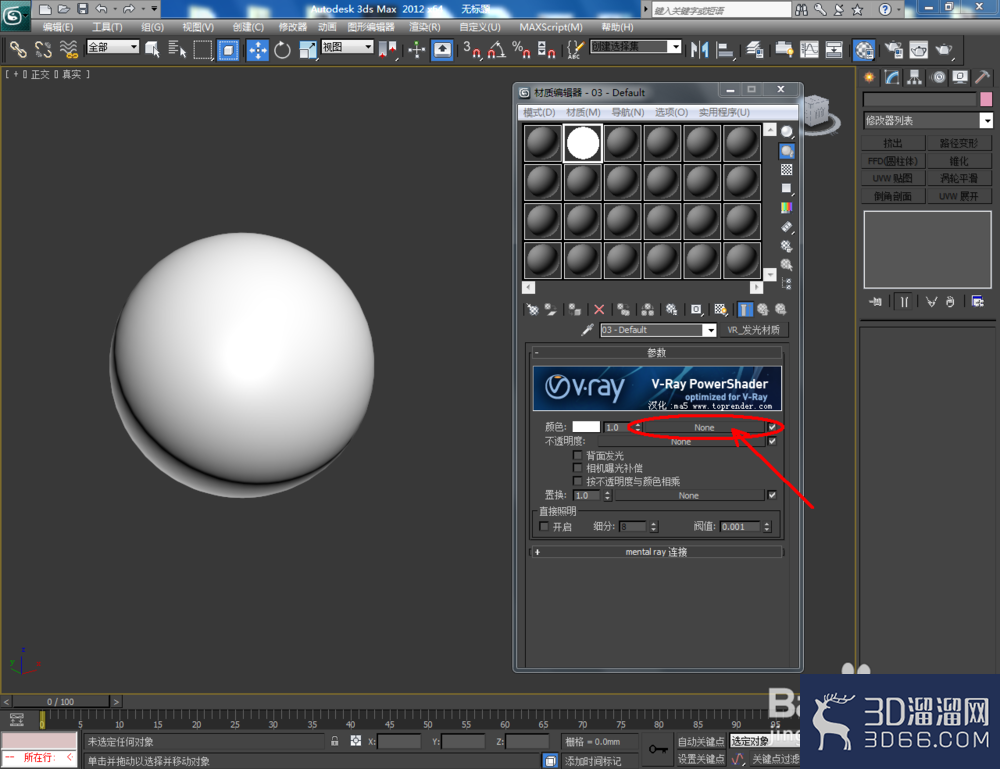Screen dimensions: 1000x769
Task: Open Utilities hammer panel icon
Action: (x=982, y=77)
